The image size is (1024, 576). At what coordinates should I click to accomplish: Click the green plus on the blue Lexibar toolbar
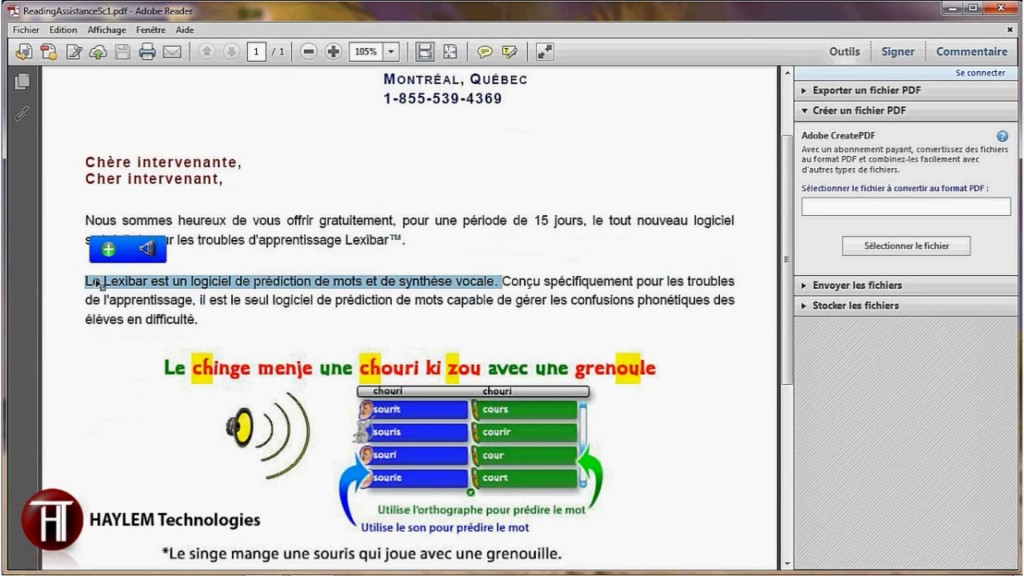(108, 249)
